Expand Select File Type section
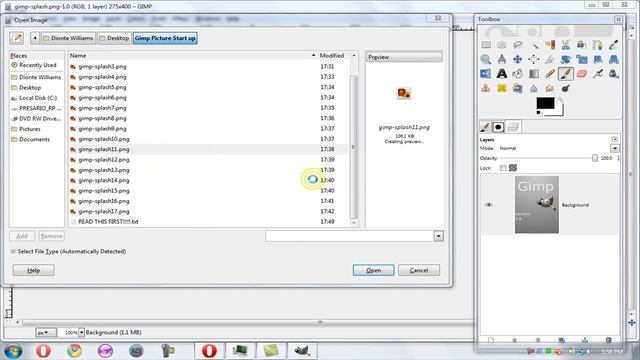The image size is (640, 360). (x=13, y=251)
